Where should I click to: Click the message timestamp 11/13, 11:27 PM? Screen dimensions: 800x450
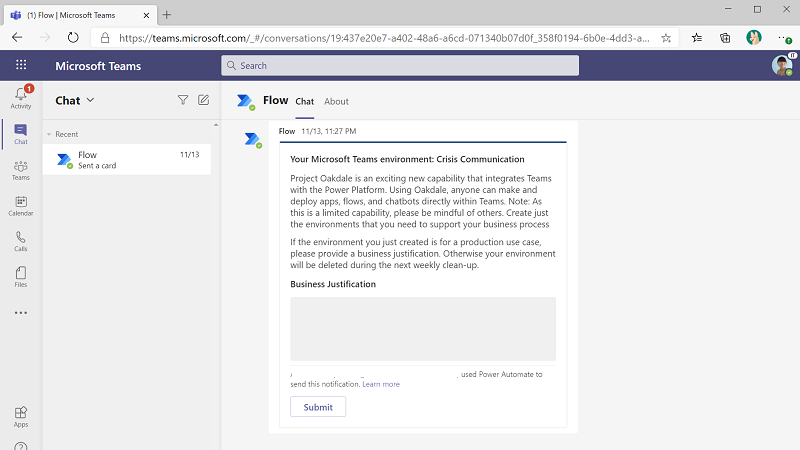[x=329, y=131]
